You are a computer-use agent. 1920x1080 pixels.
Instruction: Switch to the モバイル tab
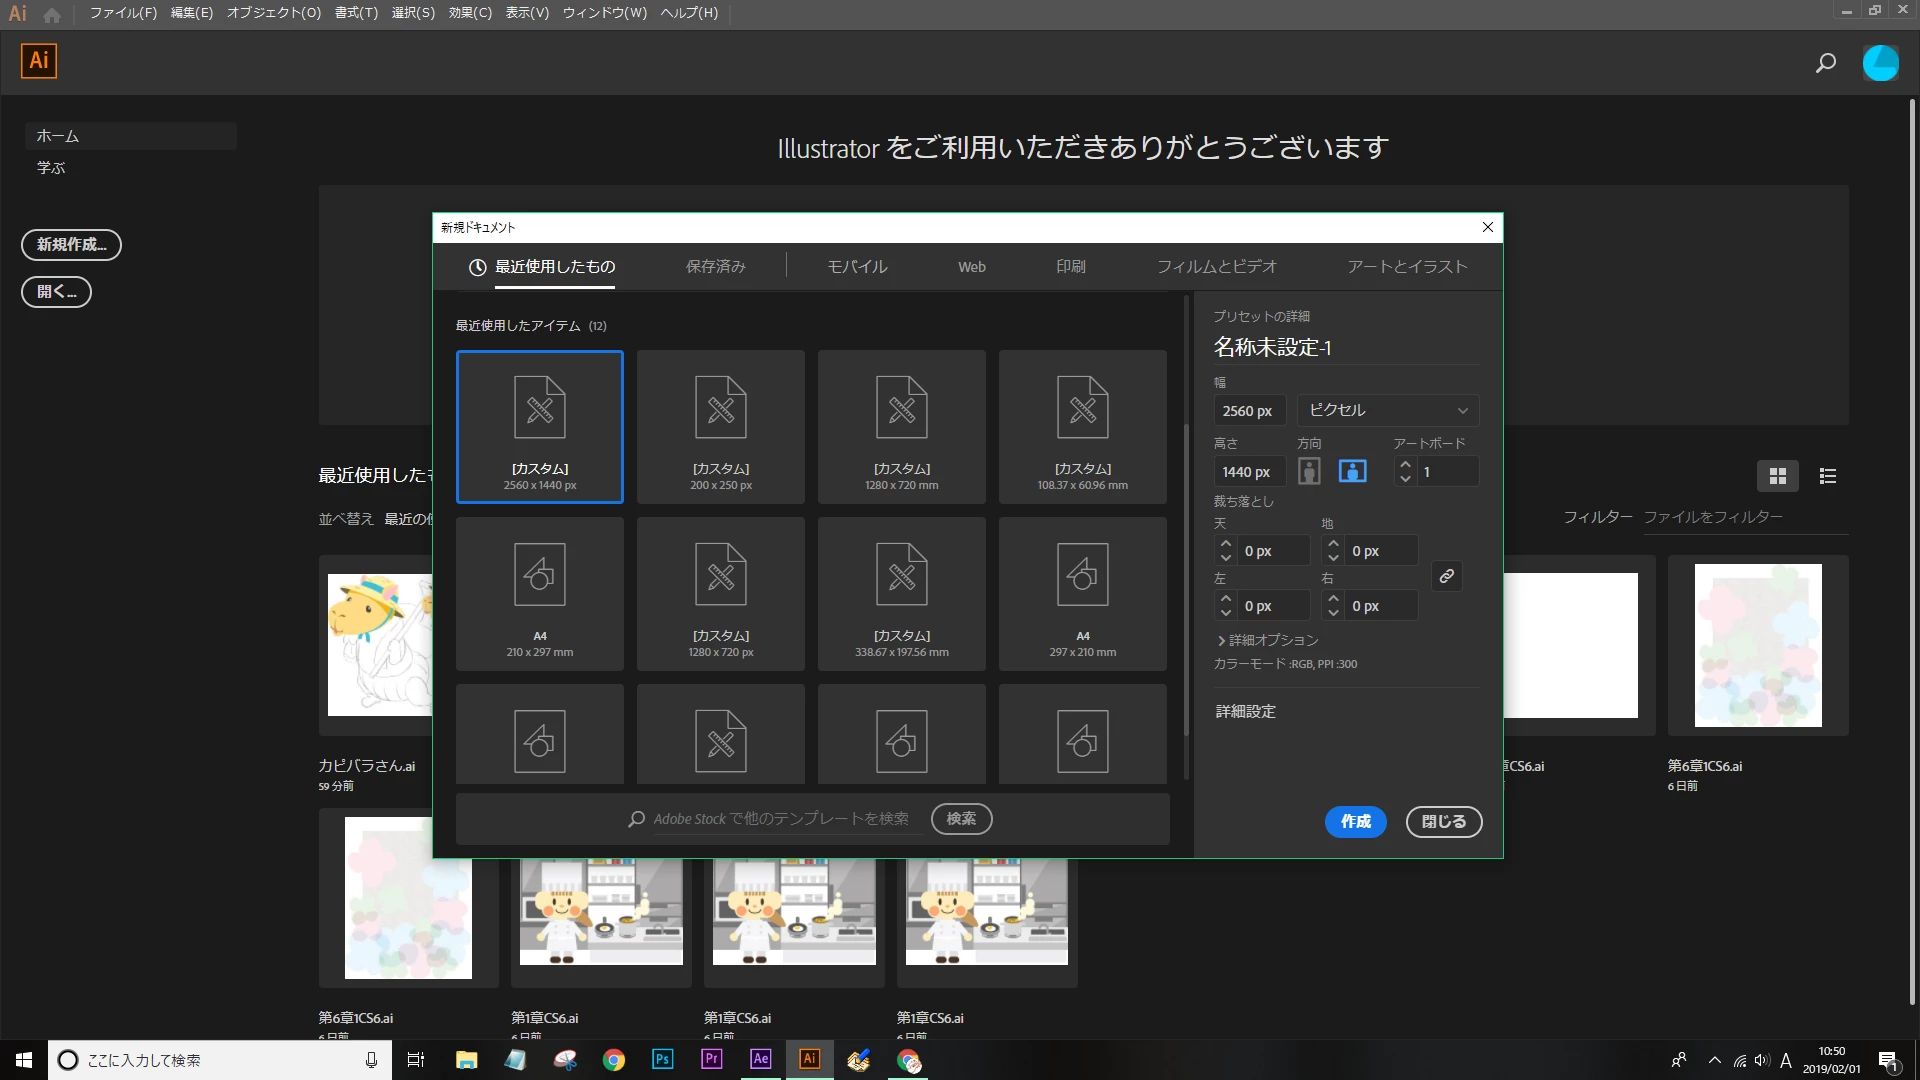click(x=857, y=267)
